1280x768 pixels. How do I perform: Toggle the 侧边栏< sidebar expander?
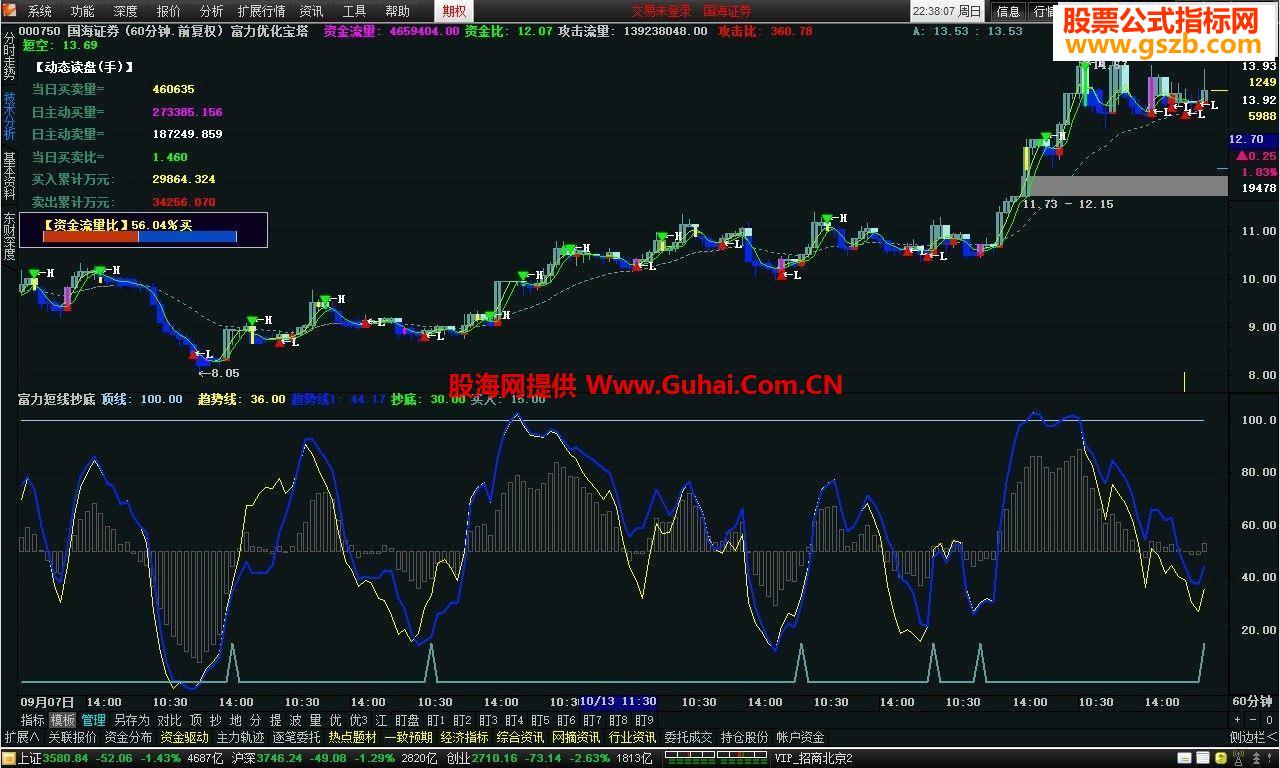tap(1253, 737)
